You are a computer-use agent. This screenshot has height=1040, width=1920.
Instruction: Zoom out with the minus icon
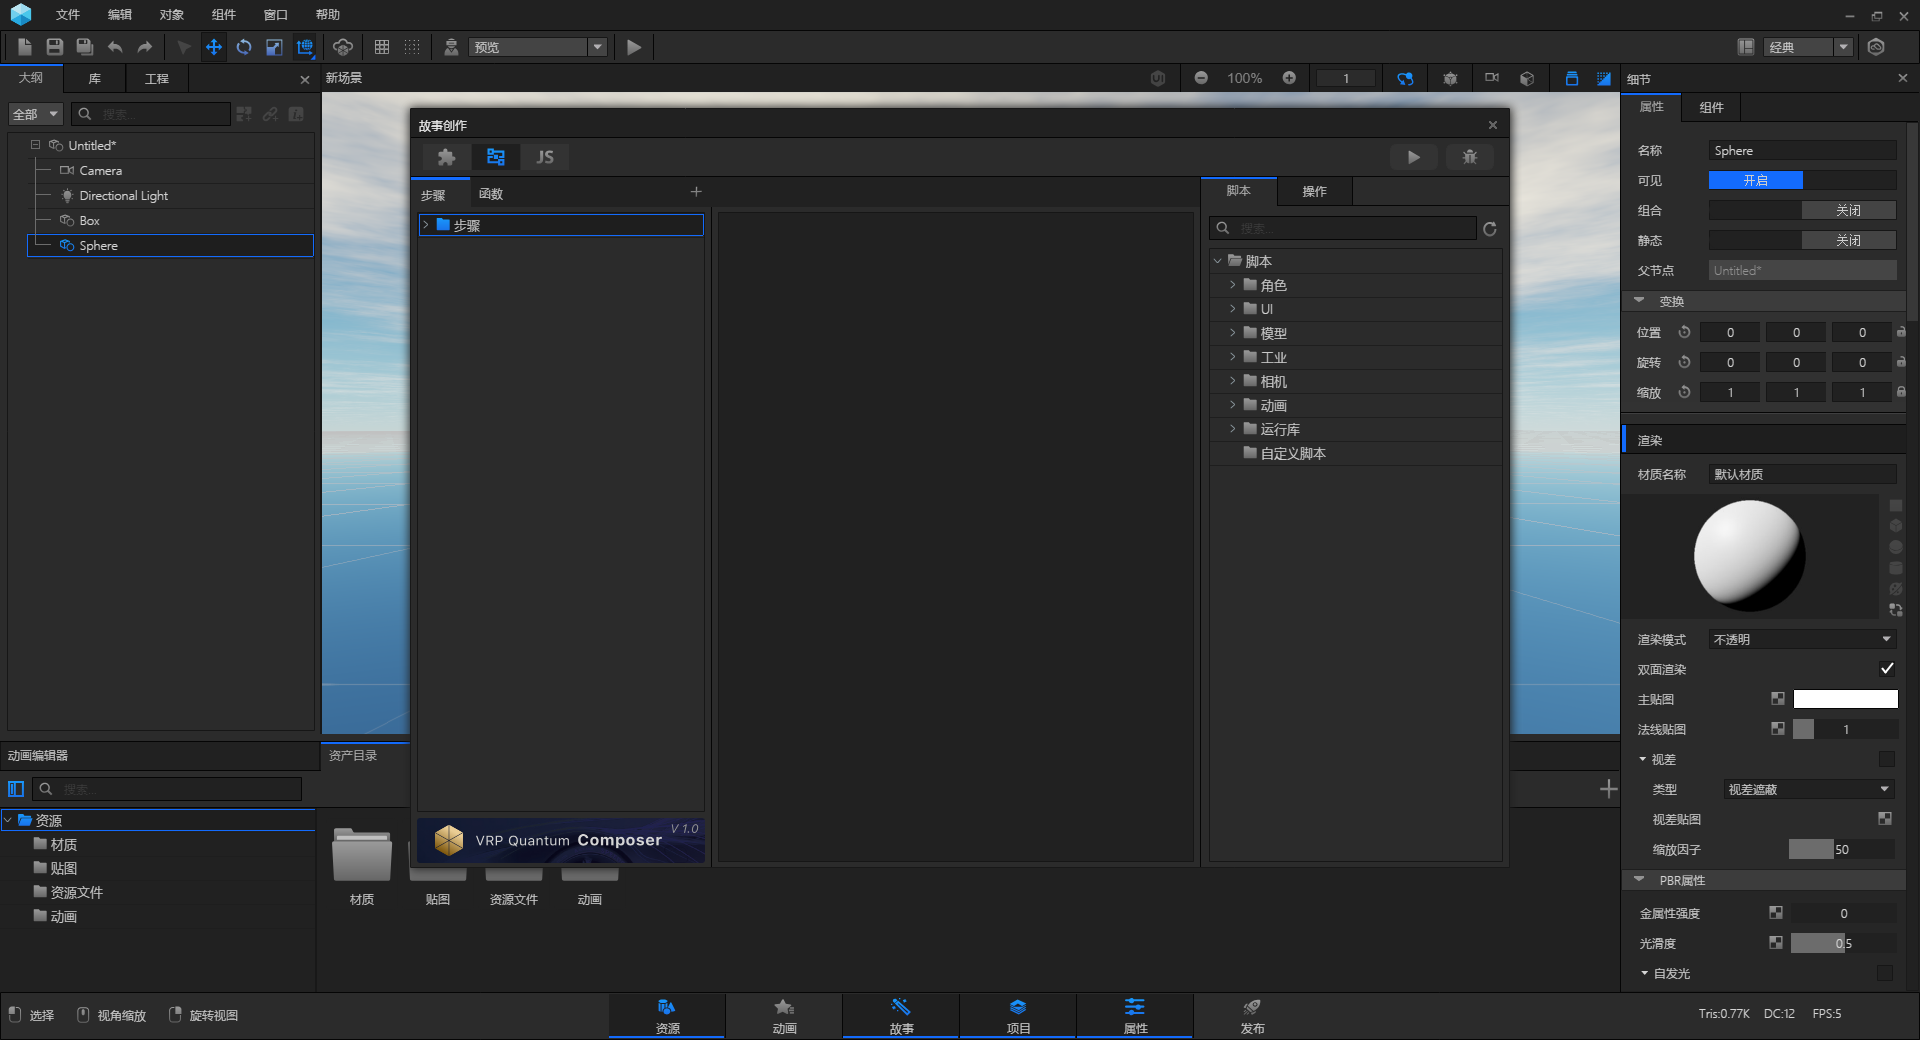point(1201,78)
